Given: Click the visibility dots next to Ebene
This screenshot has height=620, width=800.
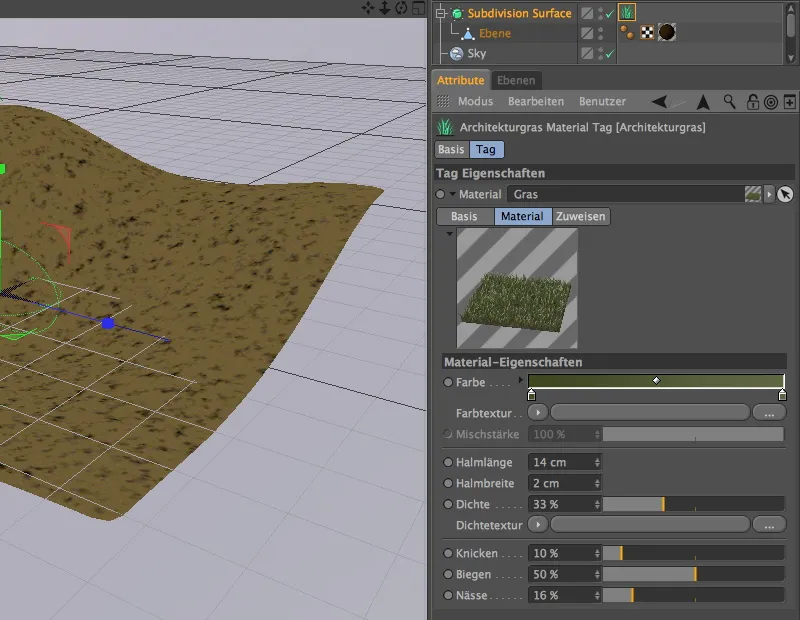Looking at the screenshot, I should (x=599, y=33).
